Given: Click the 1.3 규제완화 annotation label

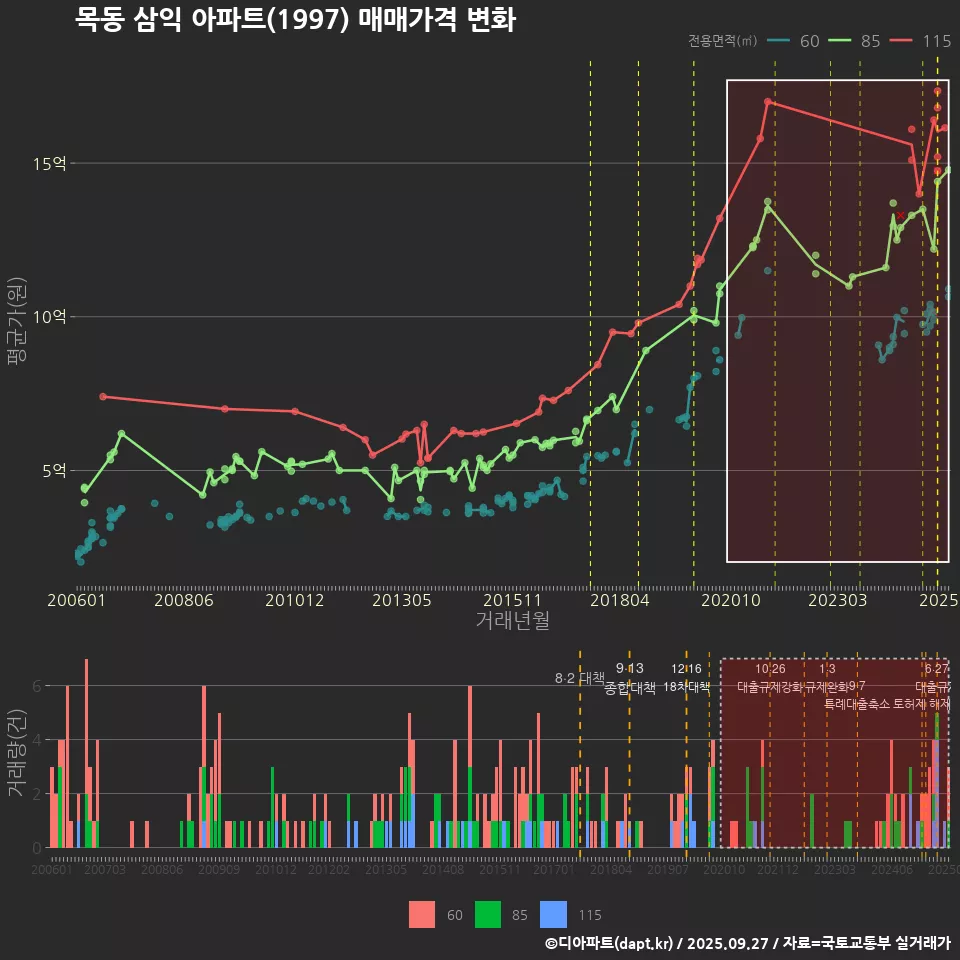Looking at the screenshot, I should point(827,679).
